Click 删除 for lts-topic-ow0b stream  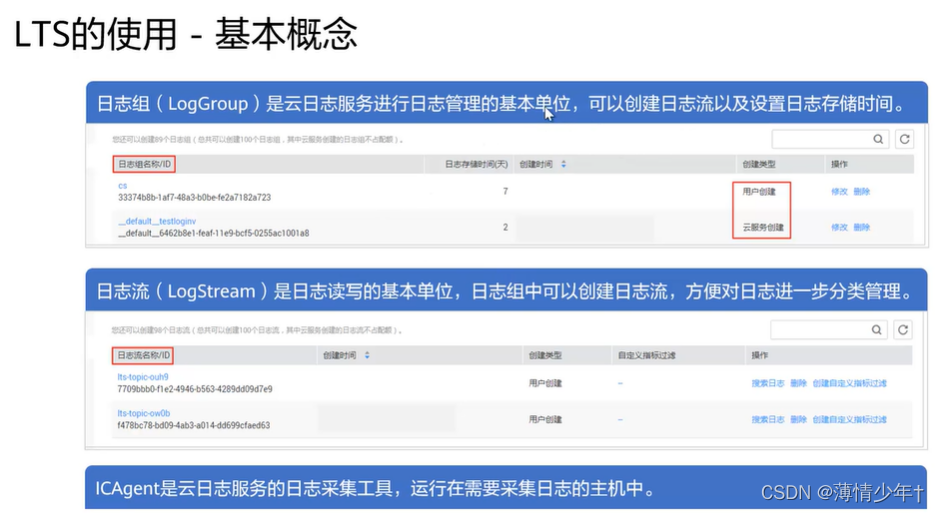799,420
